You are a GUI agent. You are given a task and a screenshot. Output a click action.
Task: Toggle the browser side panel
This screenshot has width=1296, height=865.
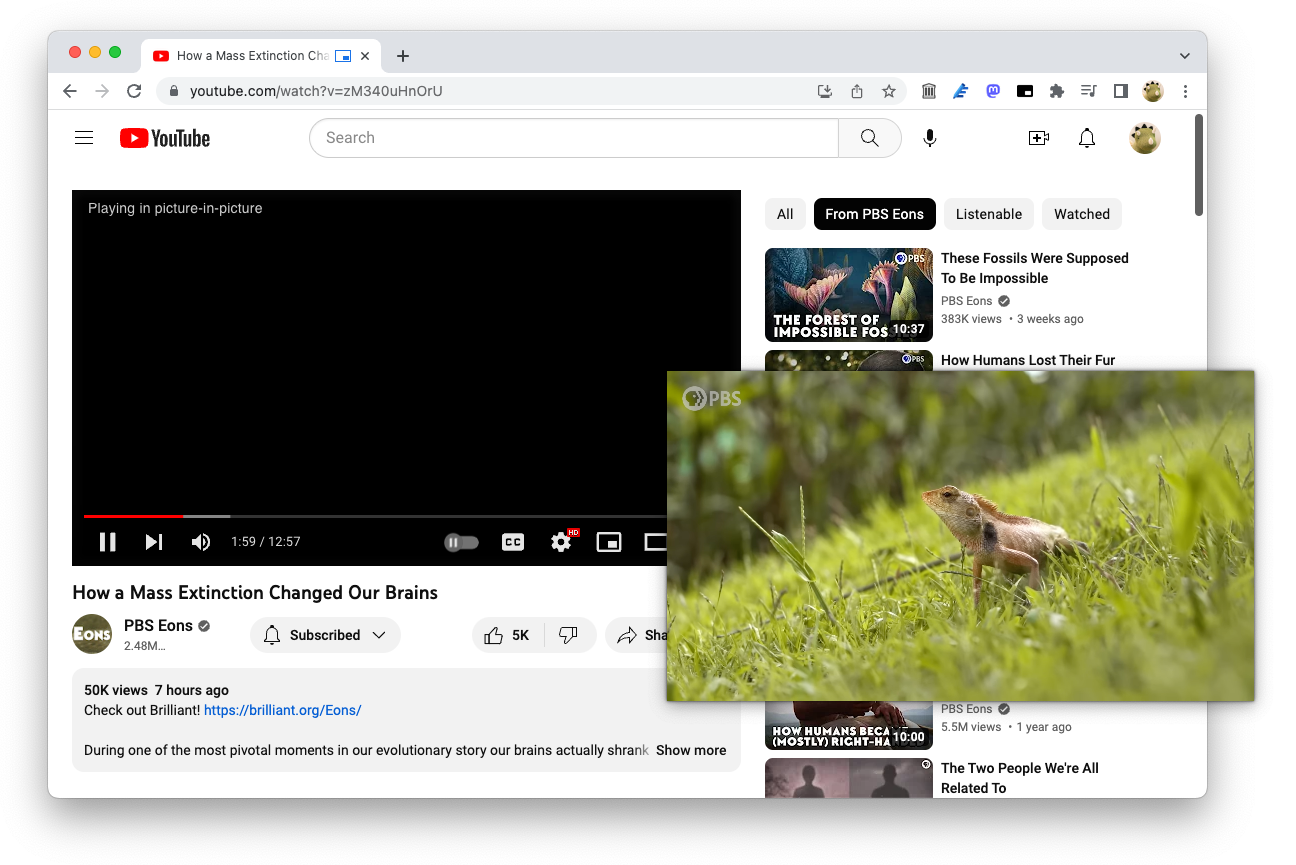click(1121, 91)
